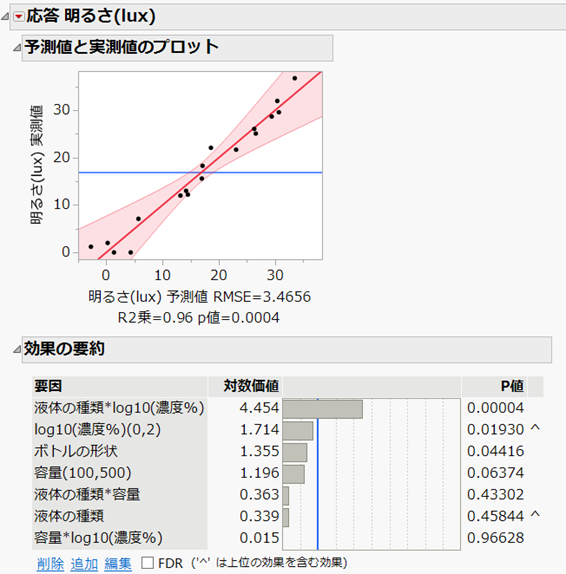Click the 明るさ(lux) 実測値 y-axis label

pyautogui.click(x=36, y=164)
